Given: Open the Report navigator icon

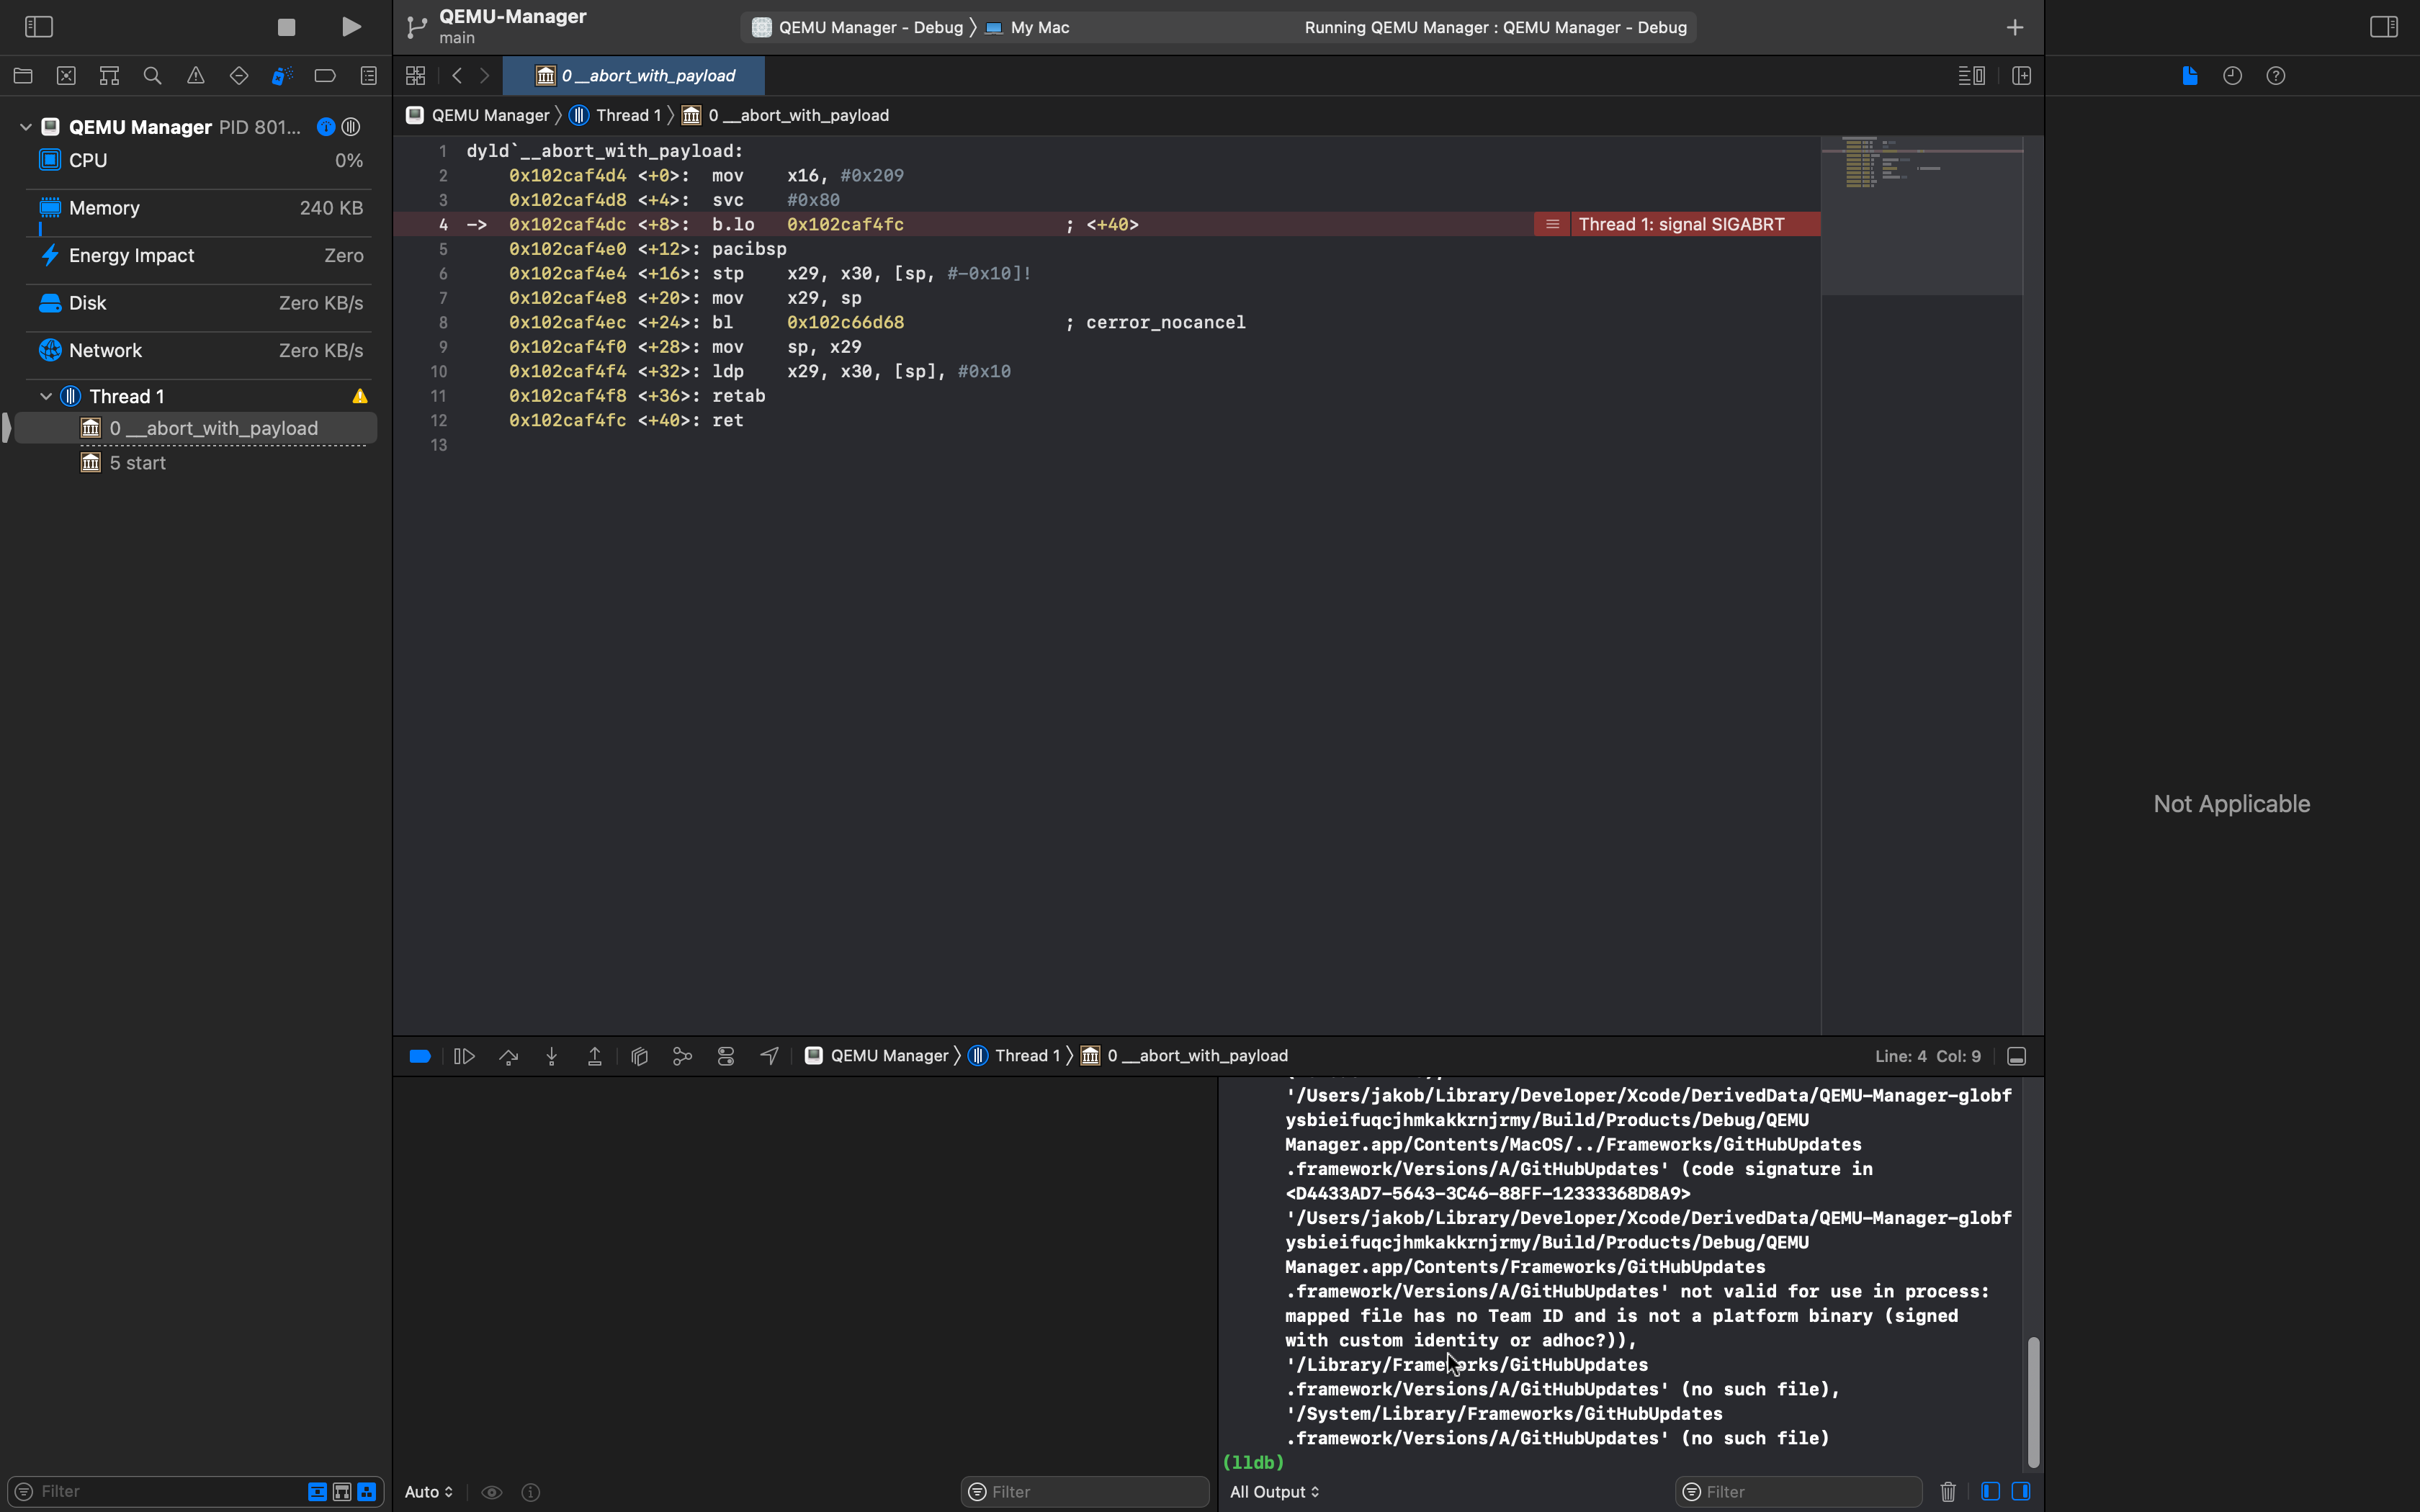Looking at the screenshot, I should (x=369, y=76).
